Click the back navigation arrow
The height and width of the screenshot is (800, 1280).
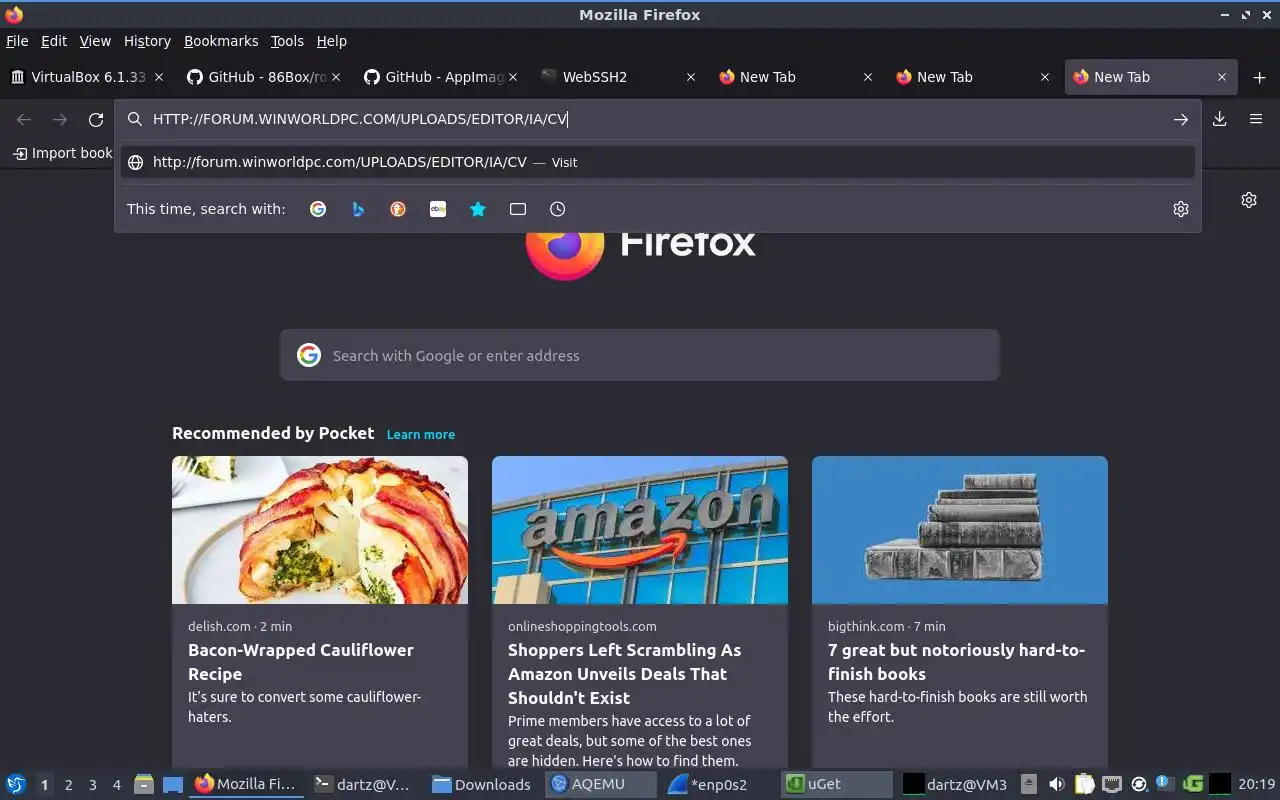(x=24, y=119)
